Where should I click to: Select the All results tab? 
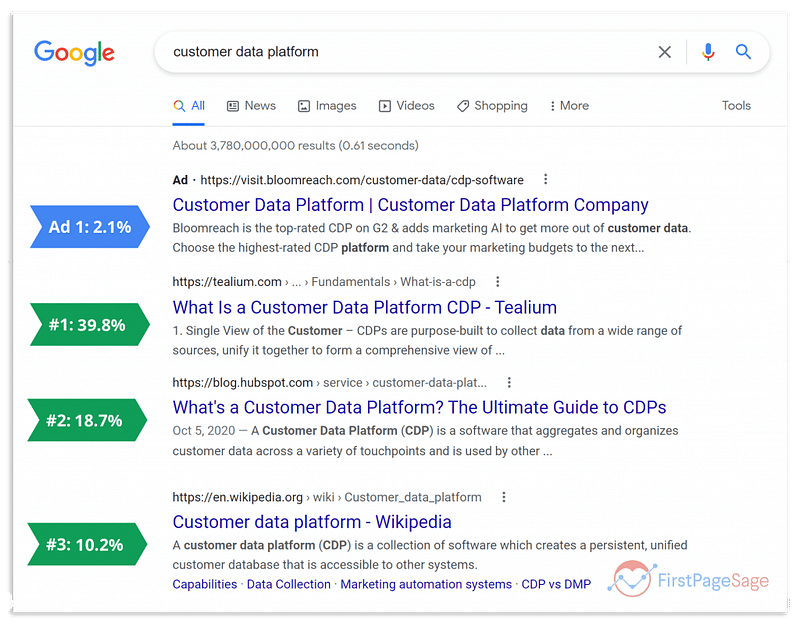point(189,105)
